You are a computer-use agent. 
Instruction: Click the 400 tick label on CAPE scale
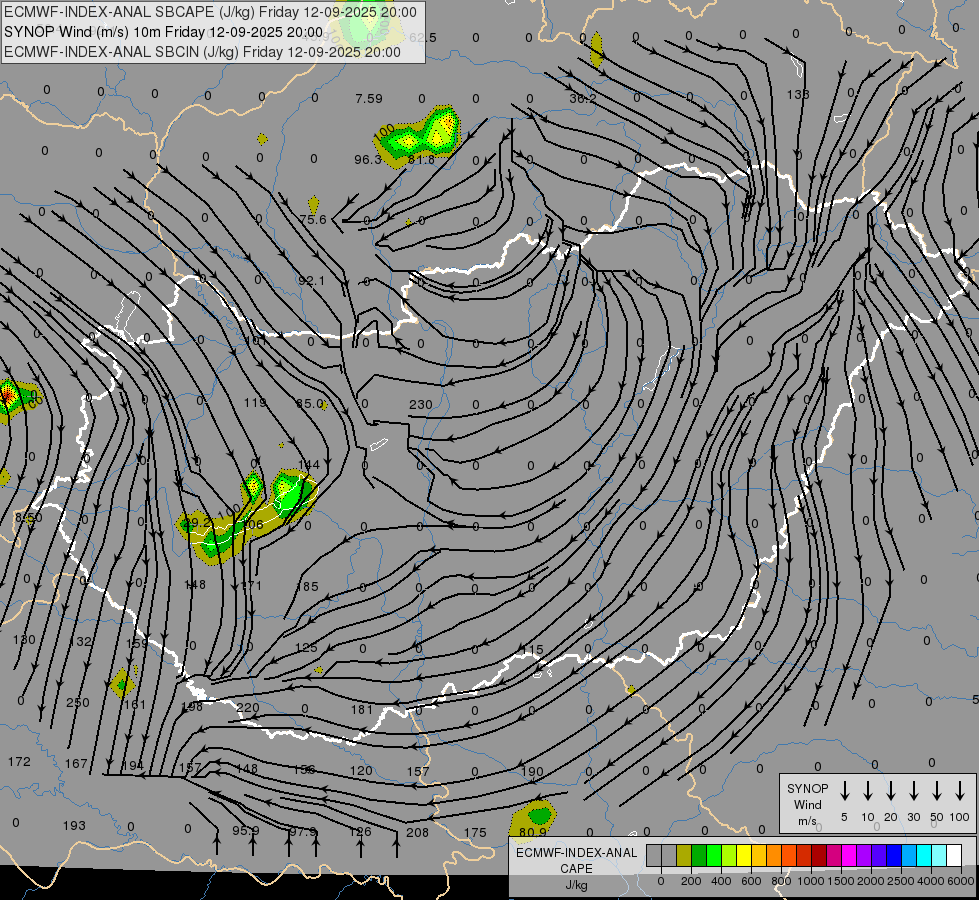pos(721,881)
